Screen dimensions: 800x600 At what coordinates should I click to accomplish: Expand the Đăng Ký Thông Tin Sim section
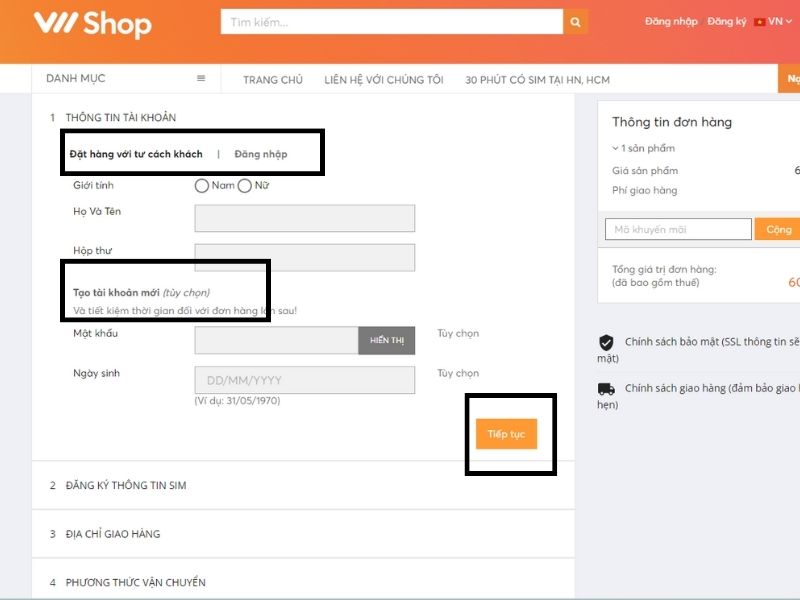coord(125,485)
